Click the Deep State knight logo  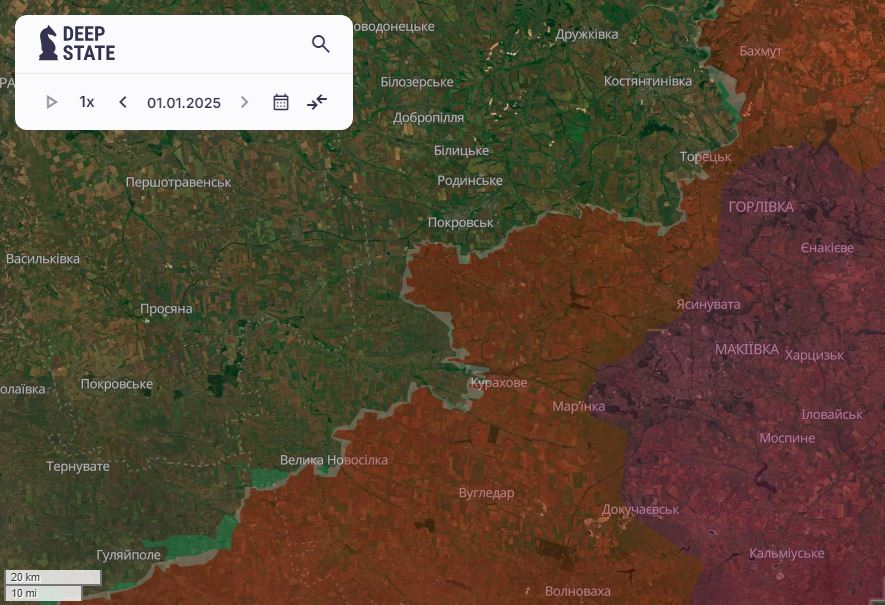click(x=48, y=43)
